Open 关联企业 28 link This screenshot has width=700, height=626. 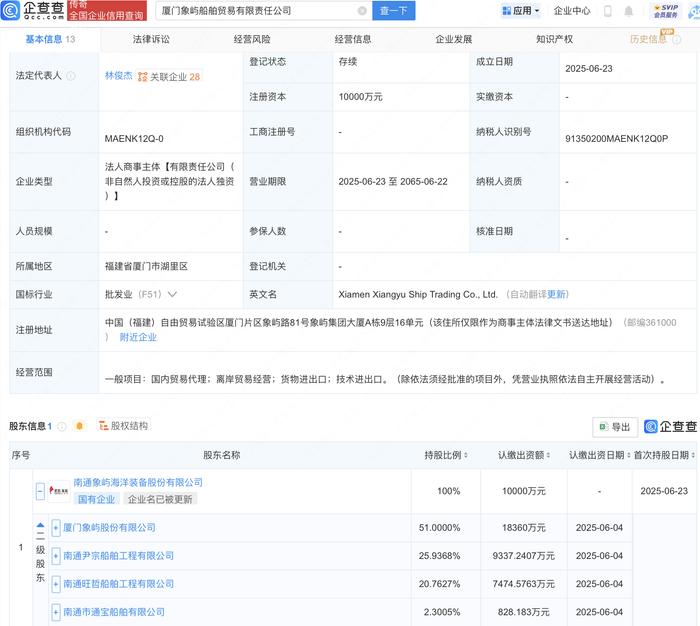[175, 77]
